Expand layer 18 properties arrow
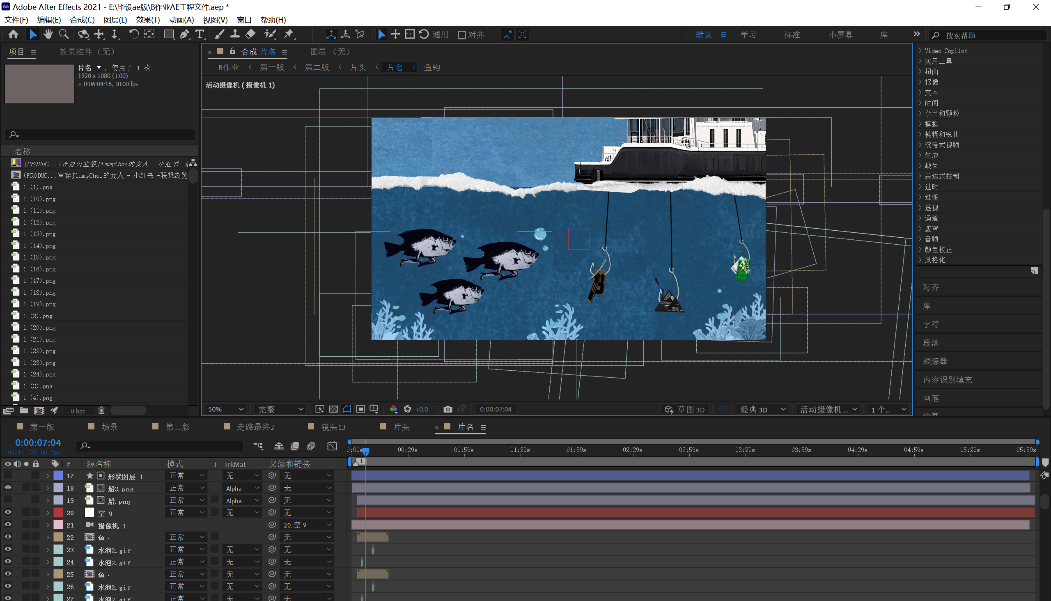This screenshot has height=601, width=1051. pos(47,488)
